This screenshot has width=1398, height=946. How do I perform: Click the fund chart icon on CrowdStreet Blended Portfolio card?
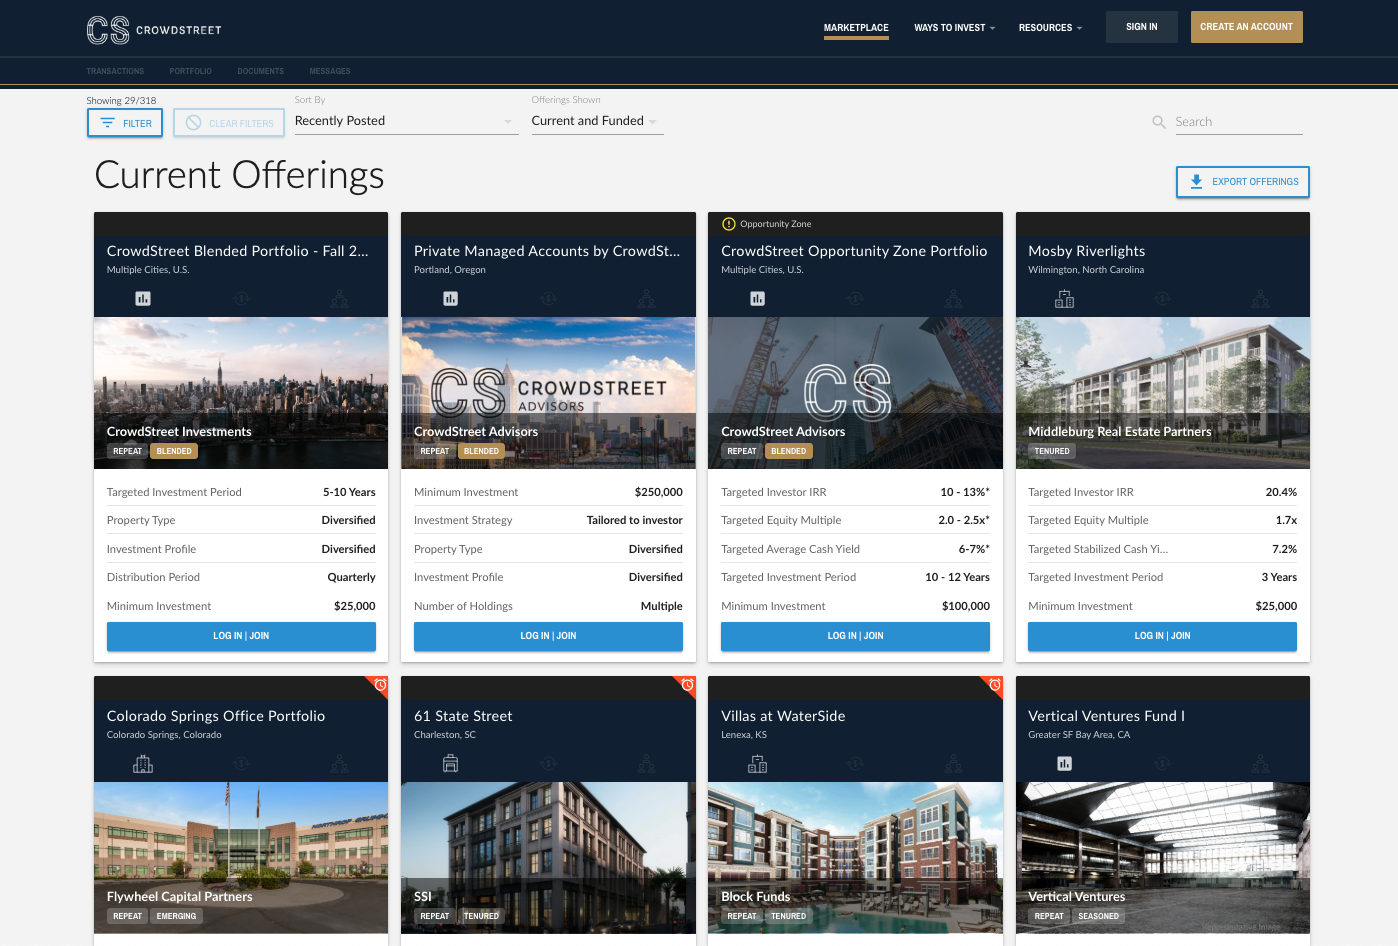[143, 299]
